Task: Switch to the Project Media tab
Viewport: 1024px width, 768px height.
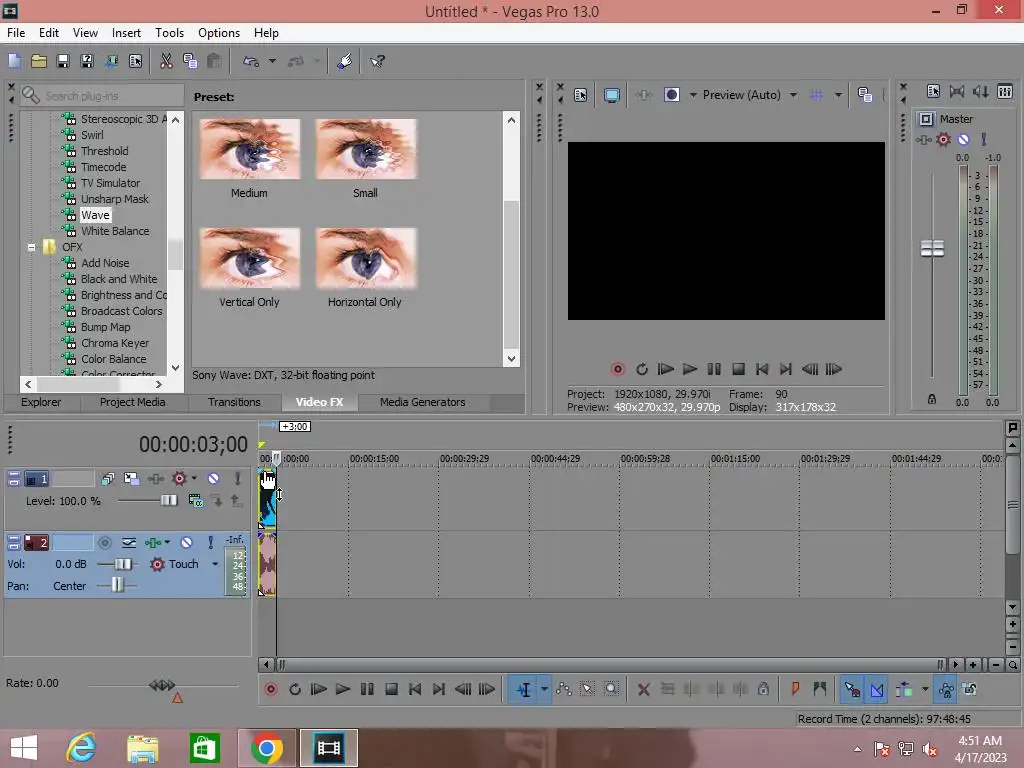Action: tap(133, 402)
